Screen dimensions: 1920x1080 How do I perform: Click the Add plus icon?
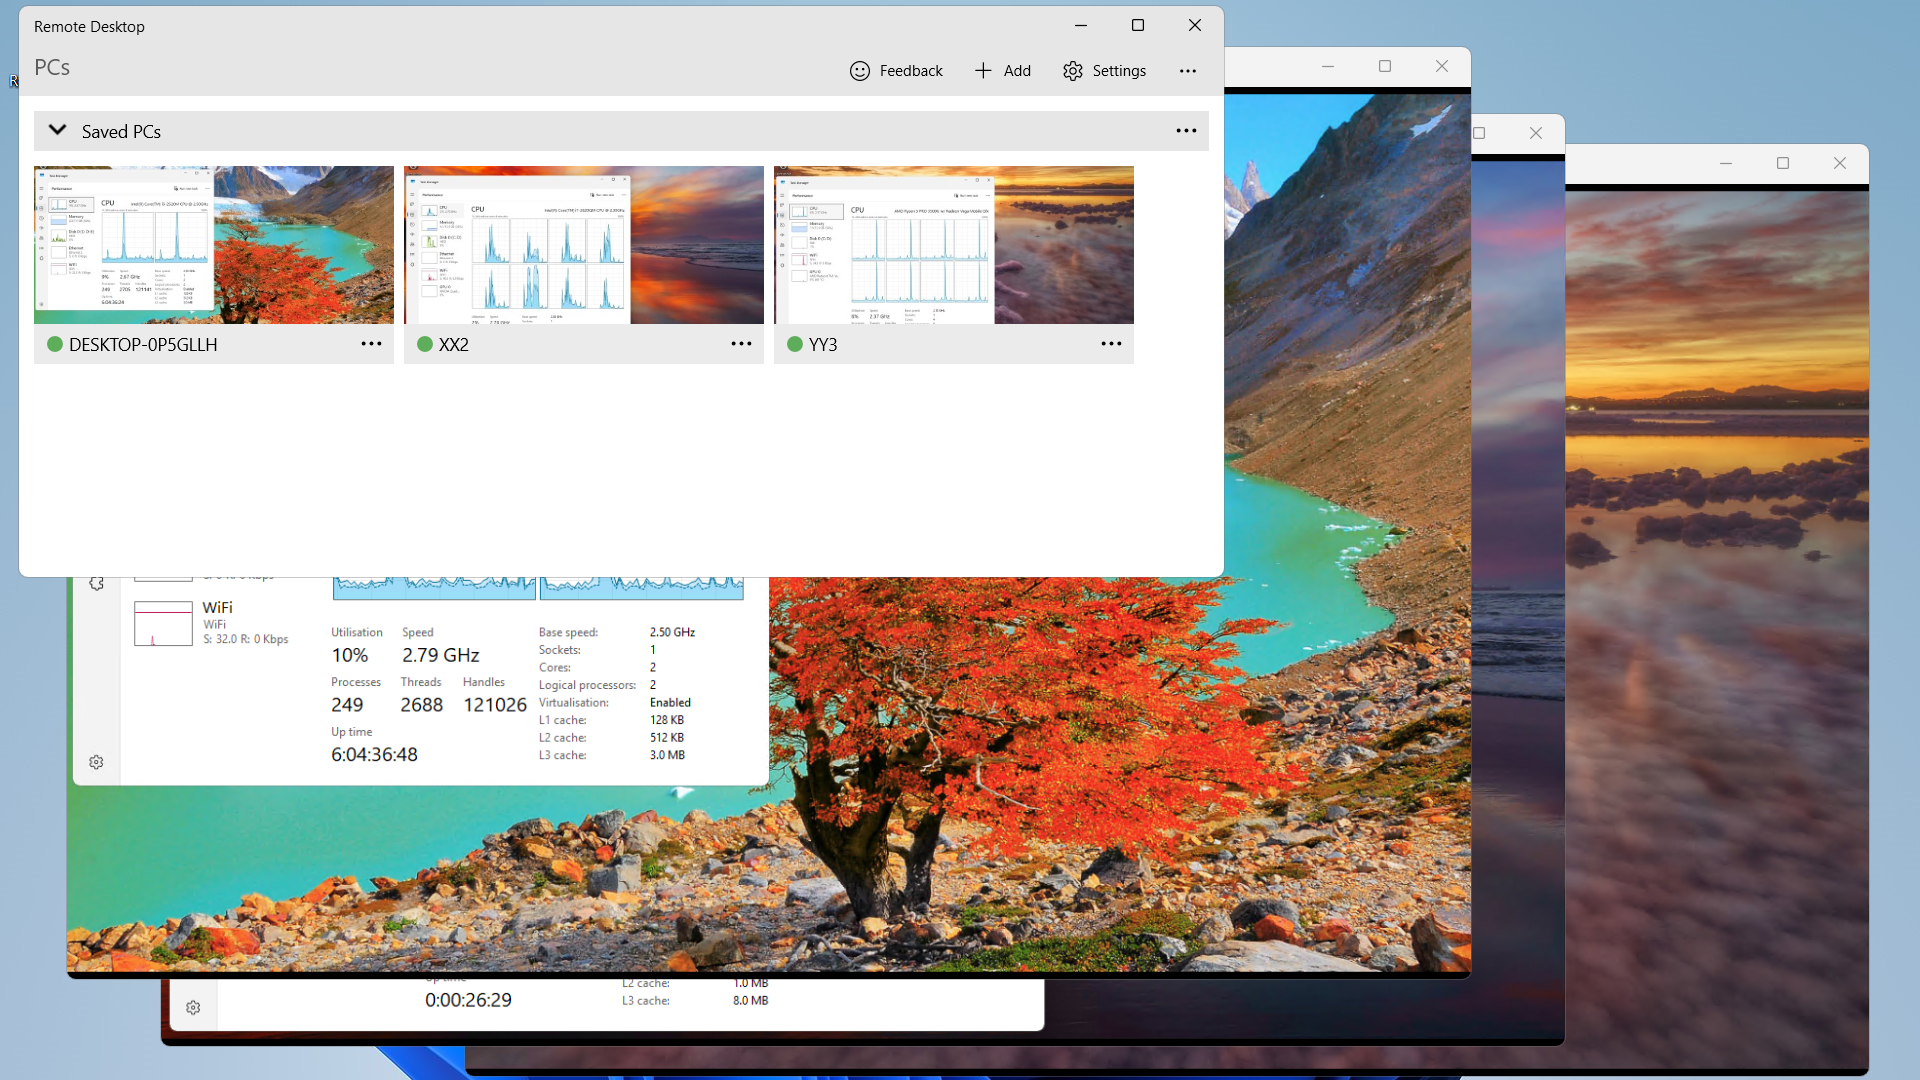pos(983,71)
